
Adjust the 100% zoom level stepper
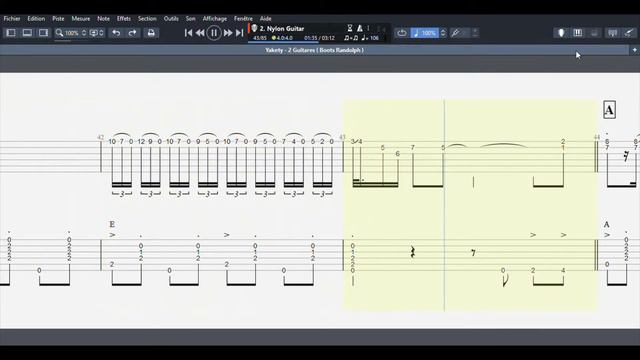tap(84, 33)
